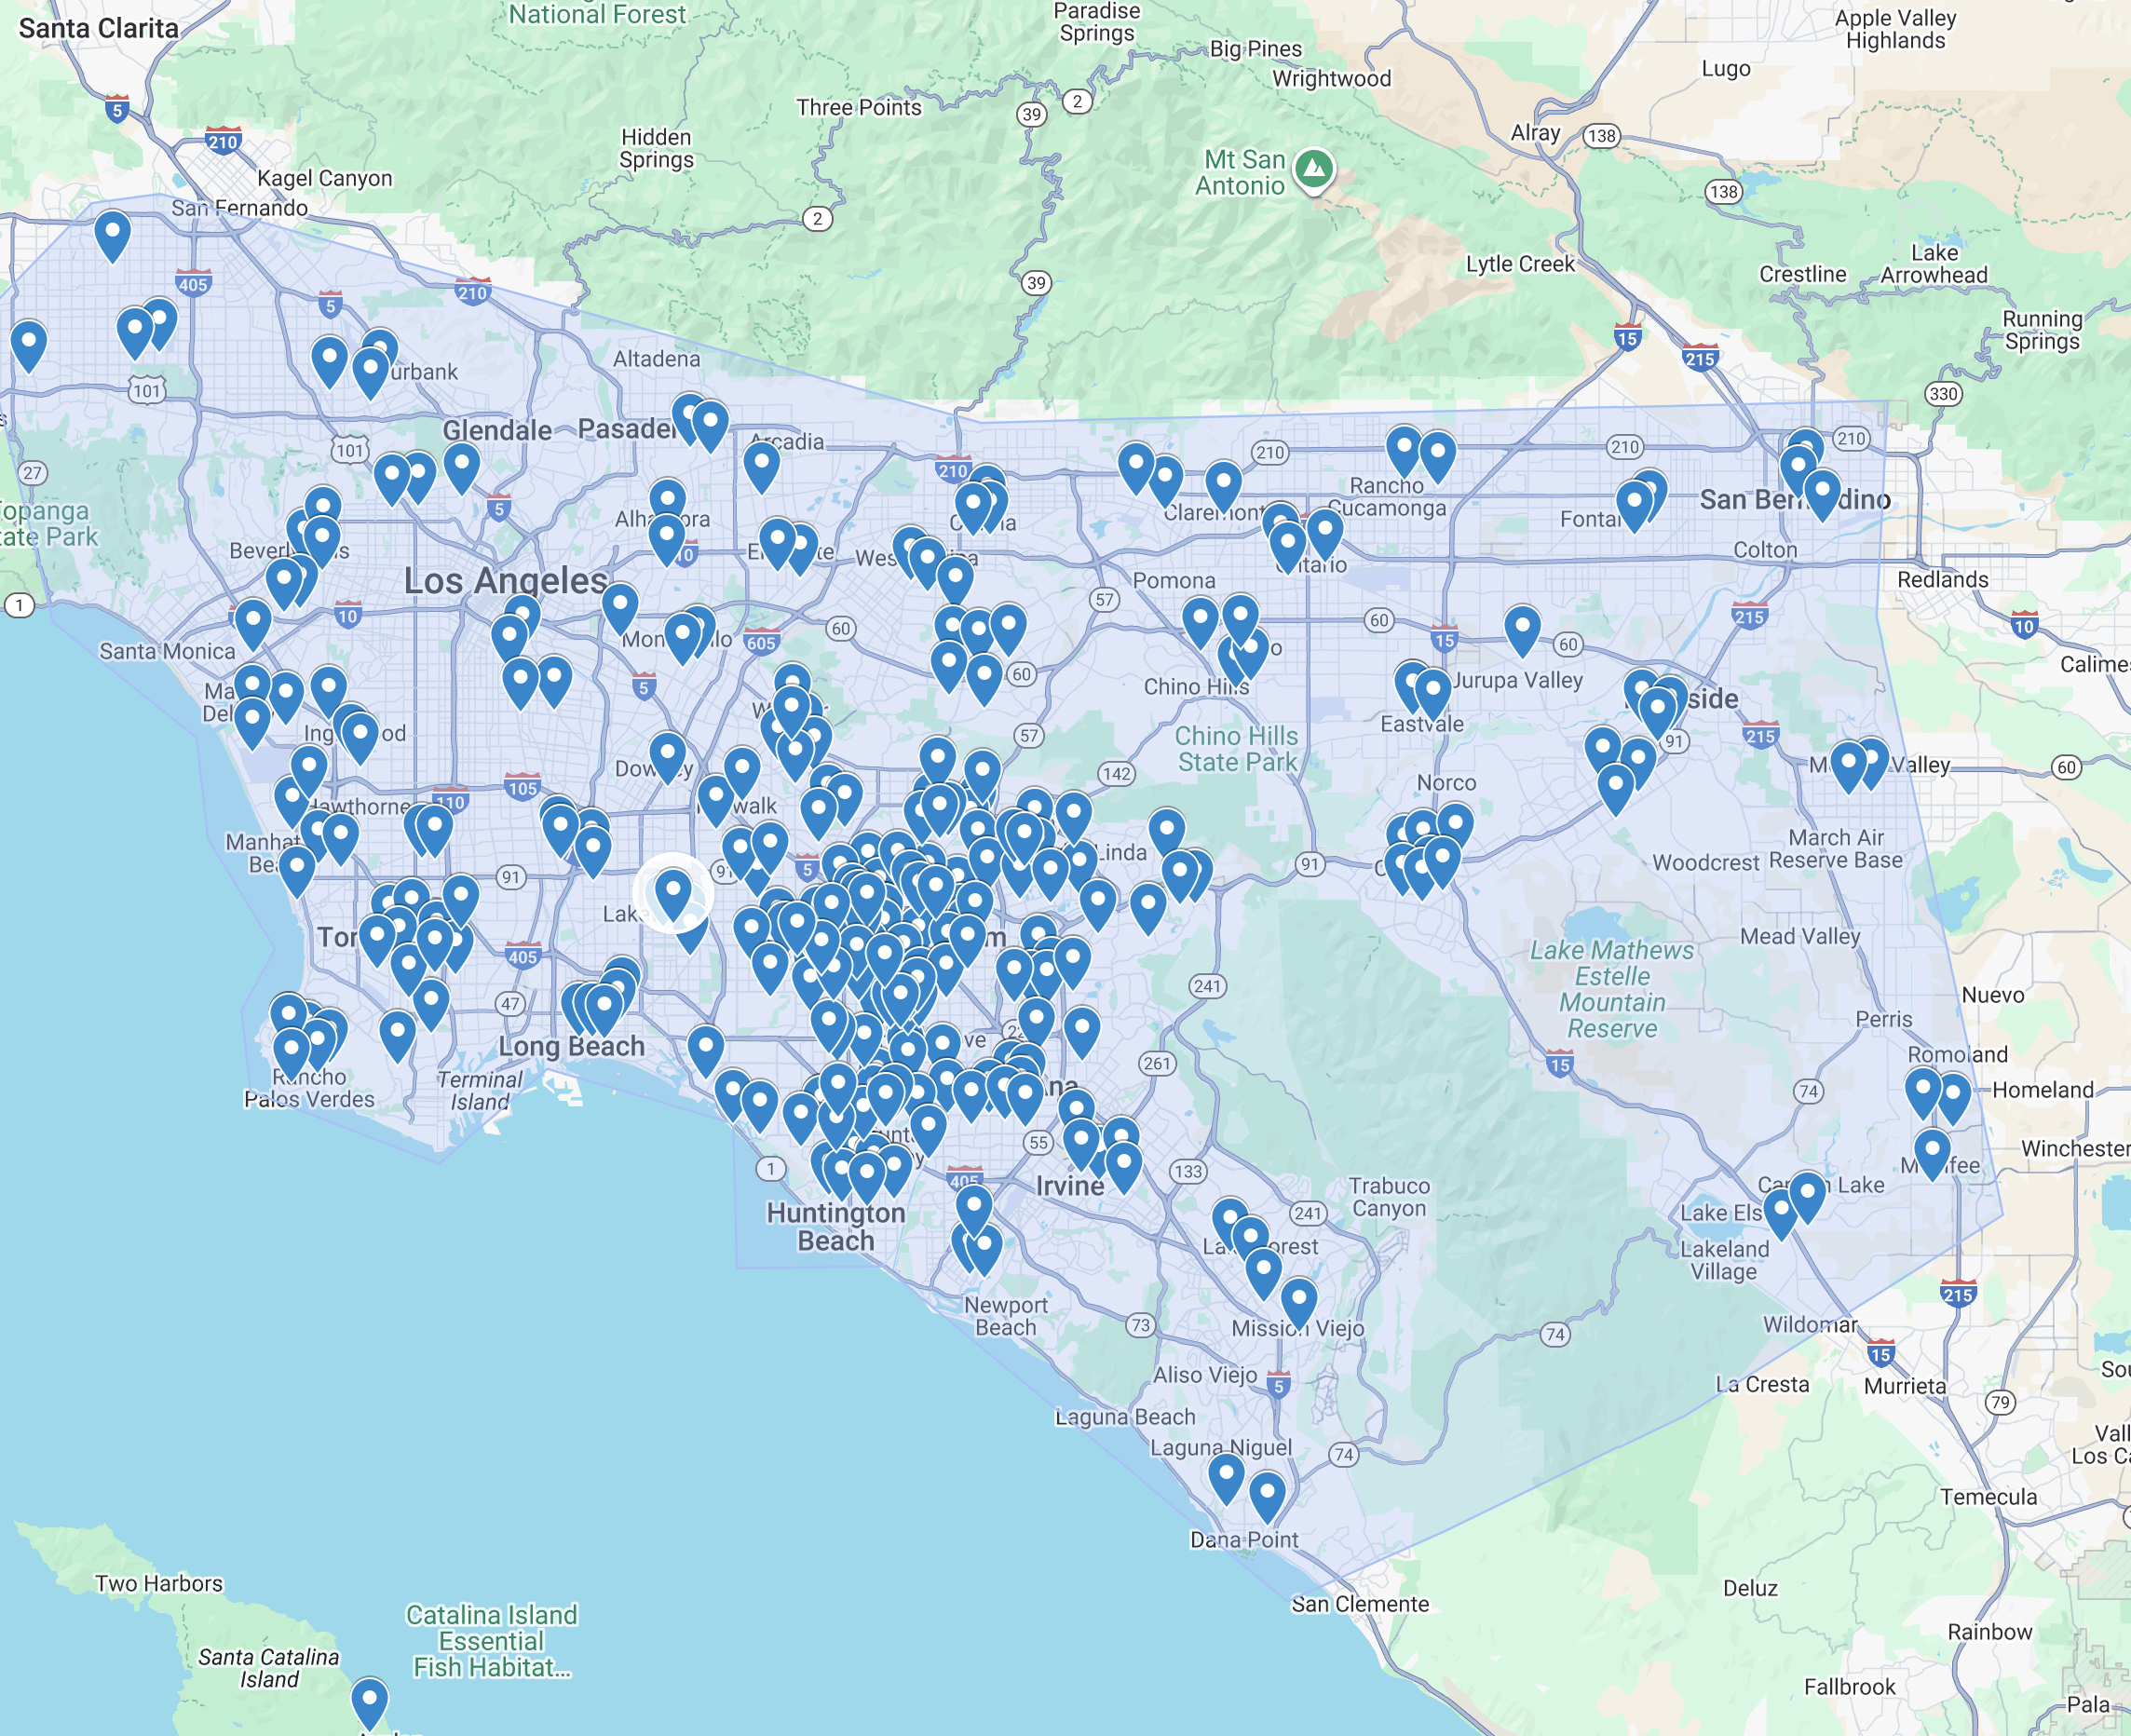
Task: Click the pin directly below Arcadia label
Action: click(x=761, y=463)
